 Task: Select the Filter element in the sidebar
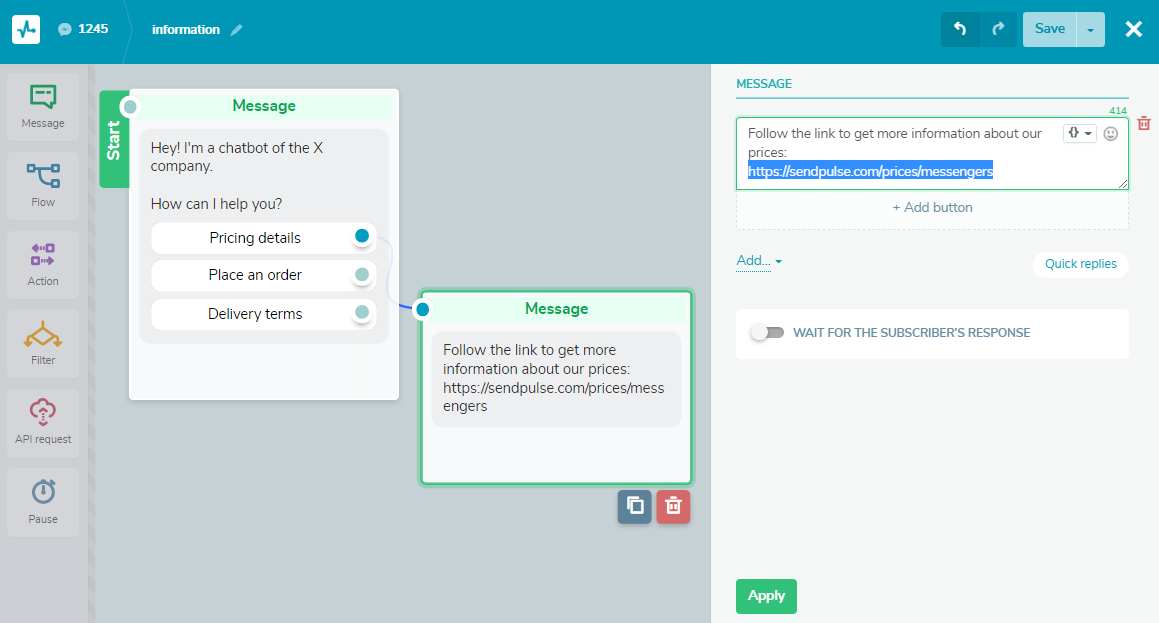pyautogui.click(x=42, y=342)
